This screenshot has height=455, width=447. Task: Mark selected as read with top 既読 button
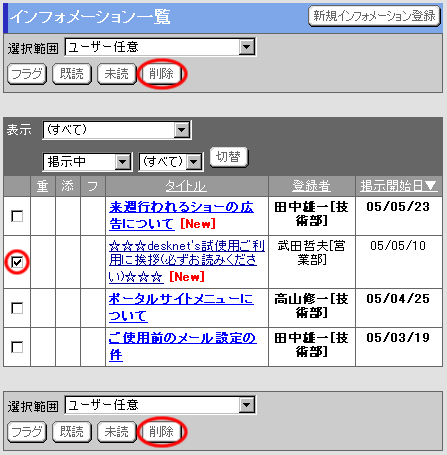pyautogui.click(x=72, y=74)
